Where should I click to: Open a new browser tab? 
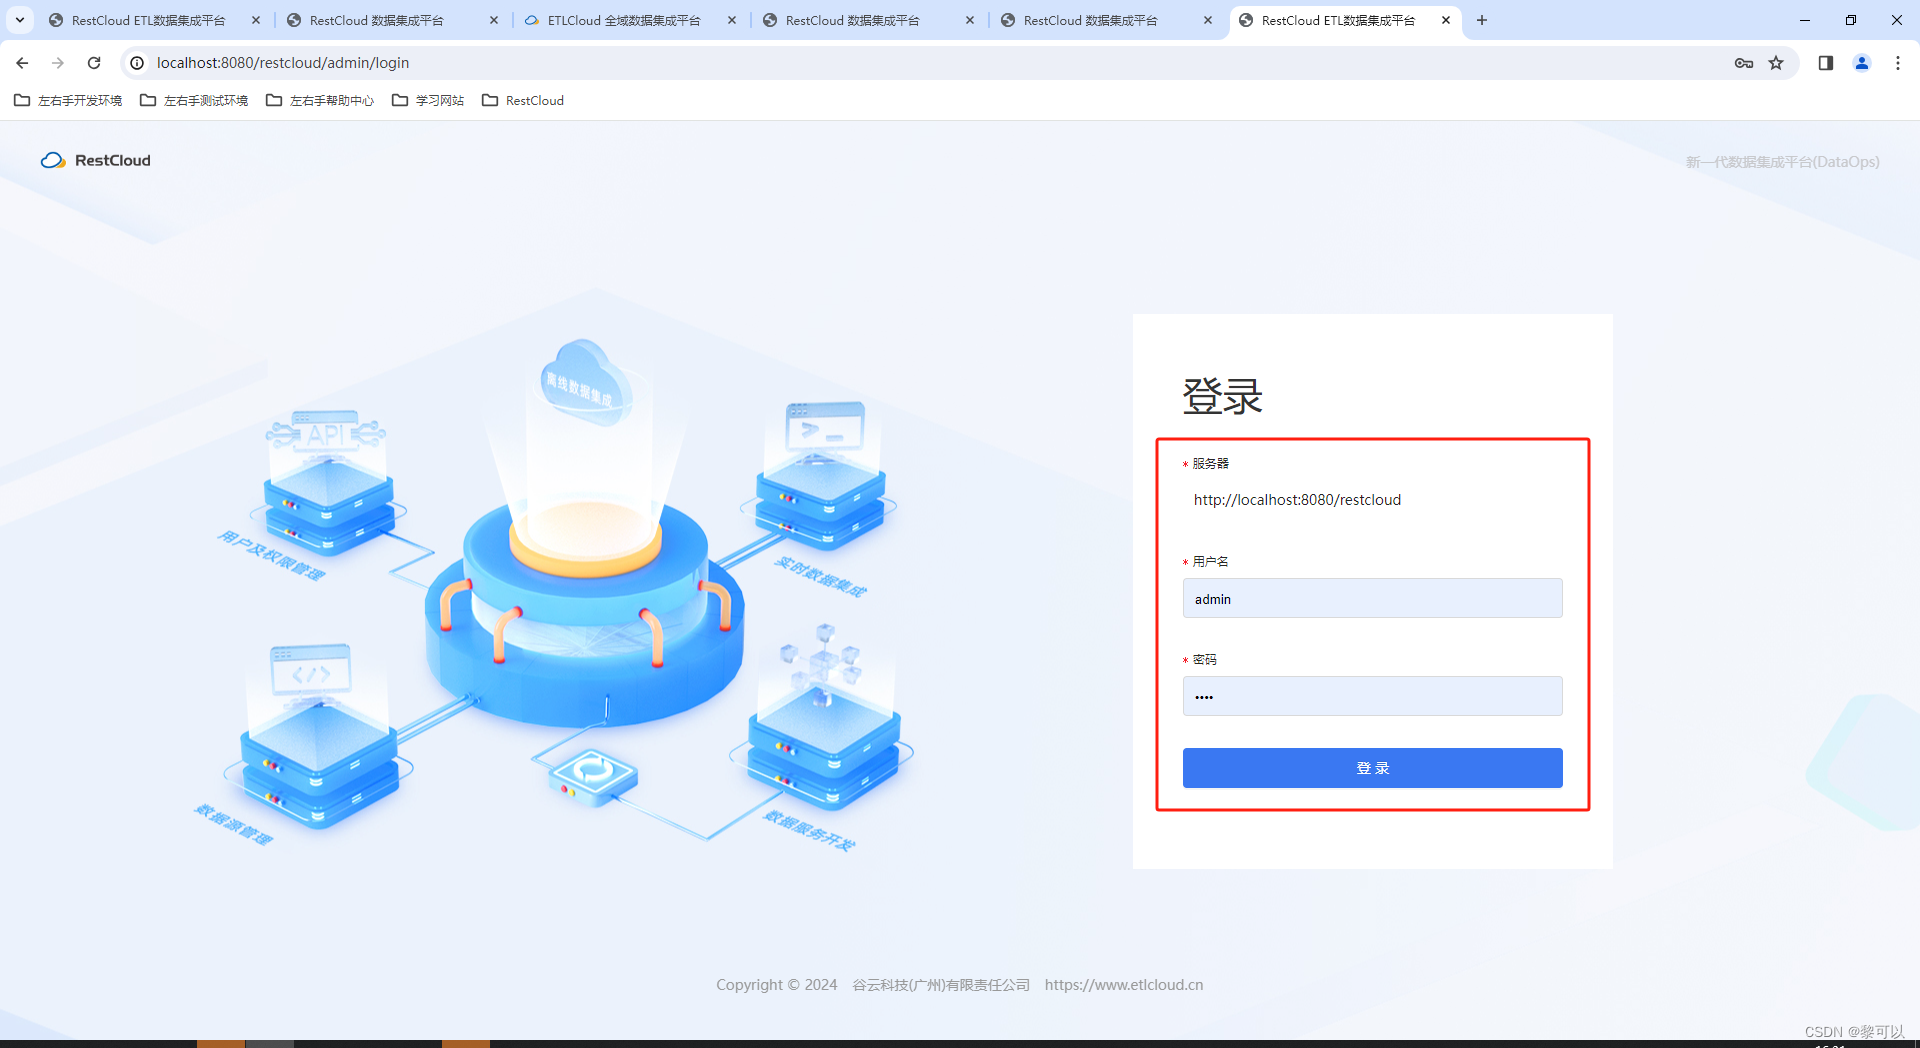(1482, 20)
